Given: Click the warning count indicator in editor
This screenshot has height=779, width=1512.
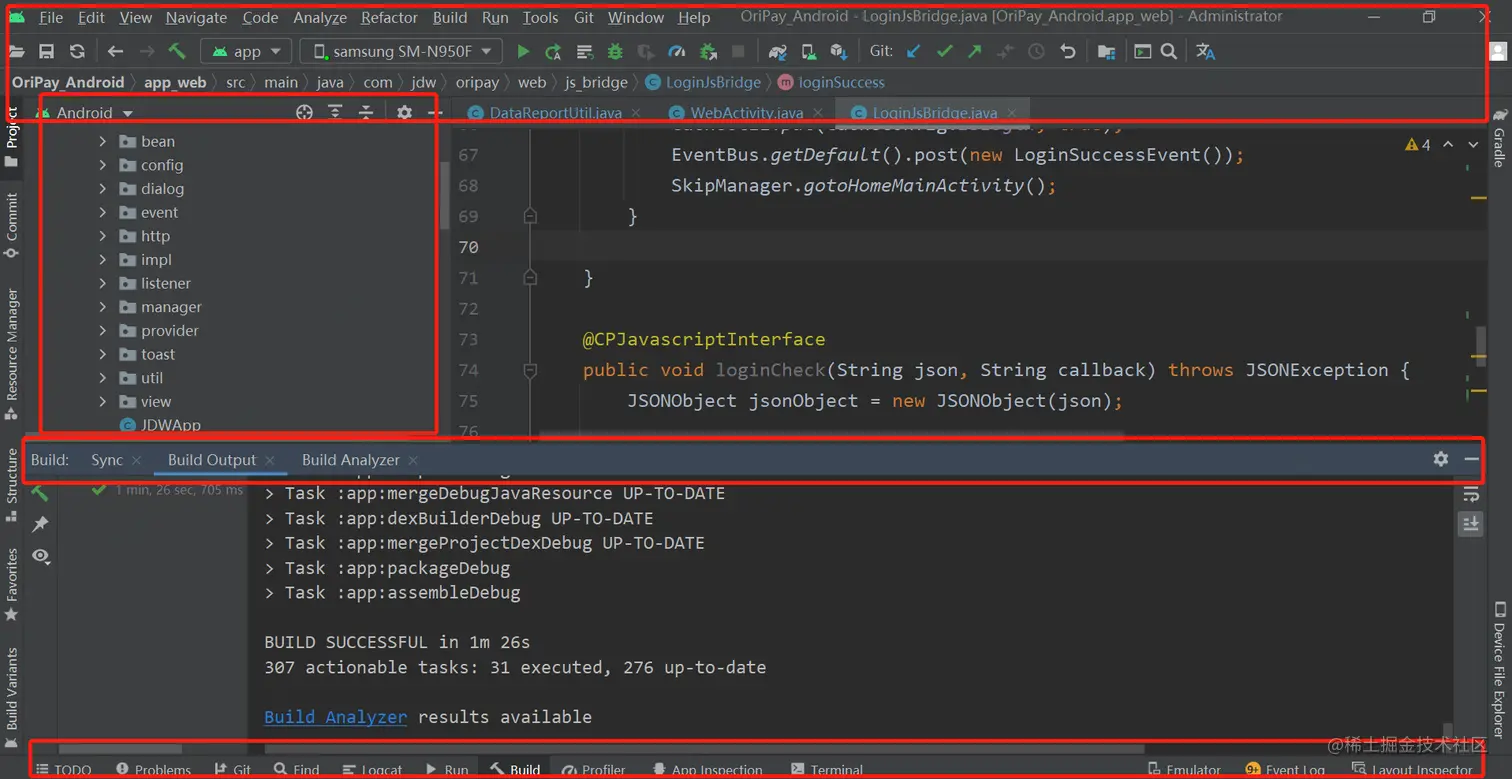Looking at the screenshot, I should click(1418, 145).
